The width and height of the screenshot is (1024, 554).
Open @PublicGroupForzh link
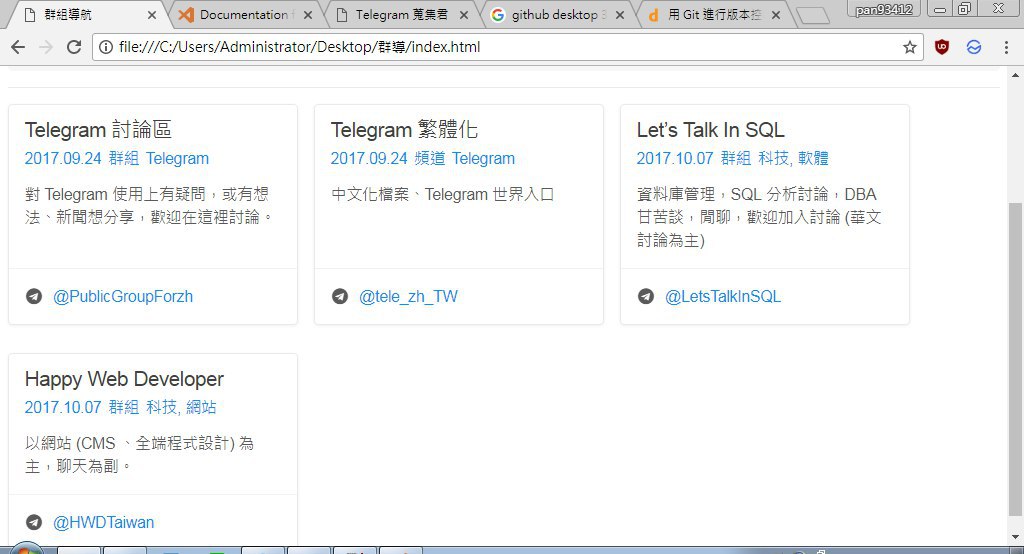click(x=123, y=297)
